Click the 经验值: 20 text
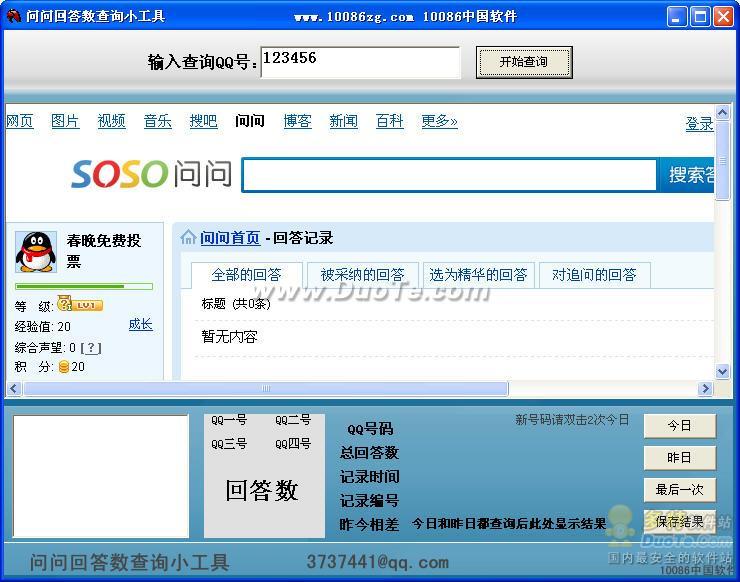 coord(42,327)
